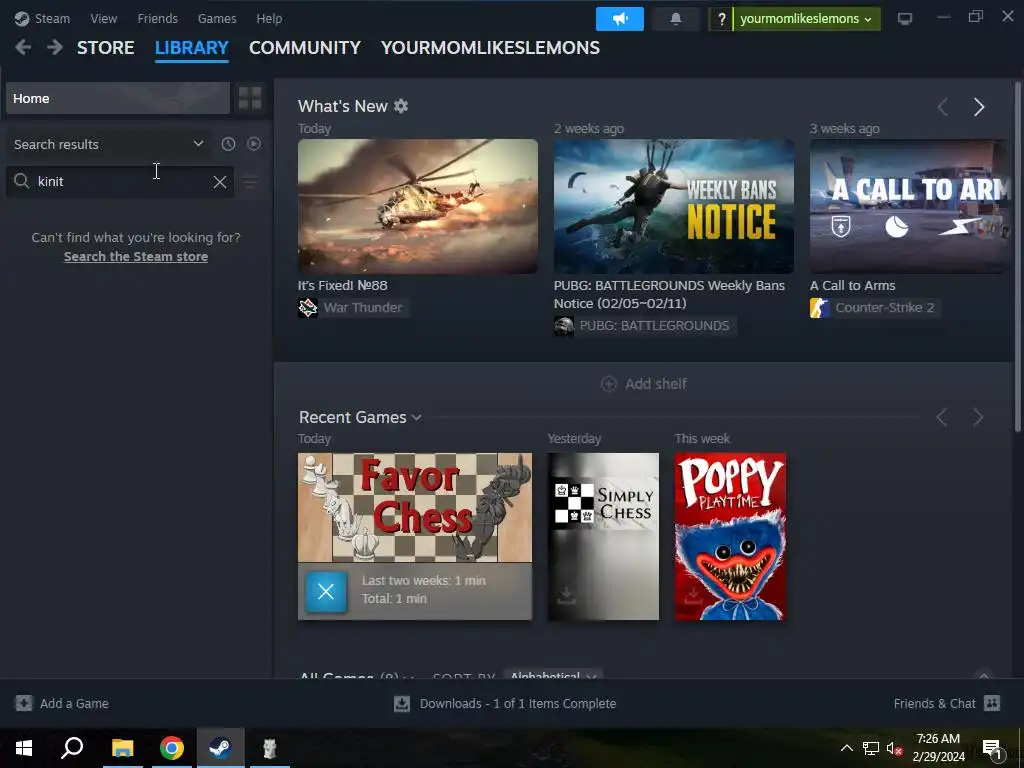Clear the kinit search text
This screenshot has width=1024, height=768.
pos(220,182)
